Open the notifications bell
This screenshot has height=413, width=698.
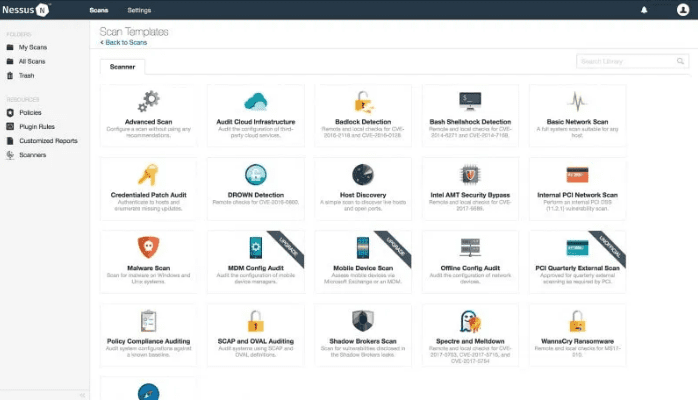644,10
